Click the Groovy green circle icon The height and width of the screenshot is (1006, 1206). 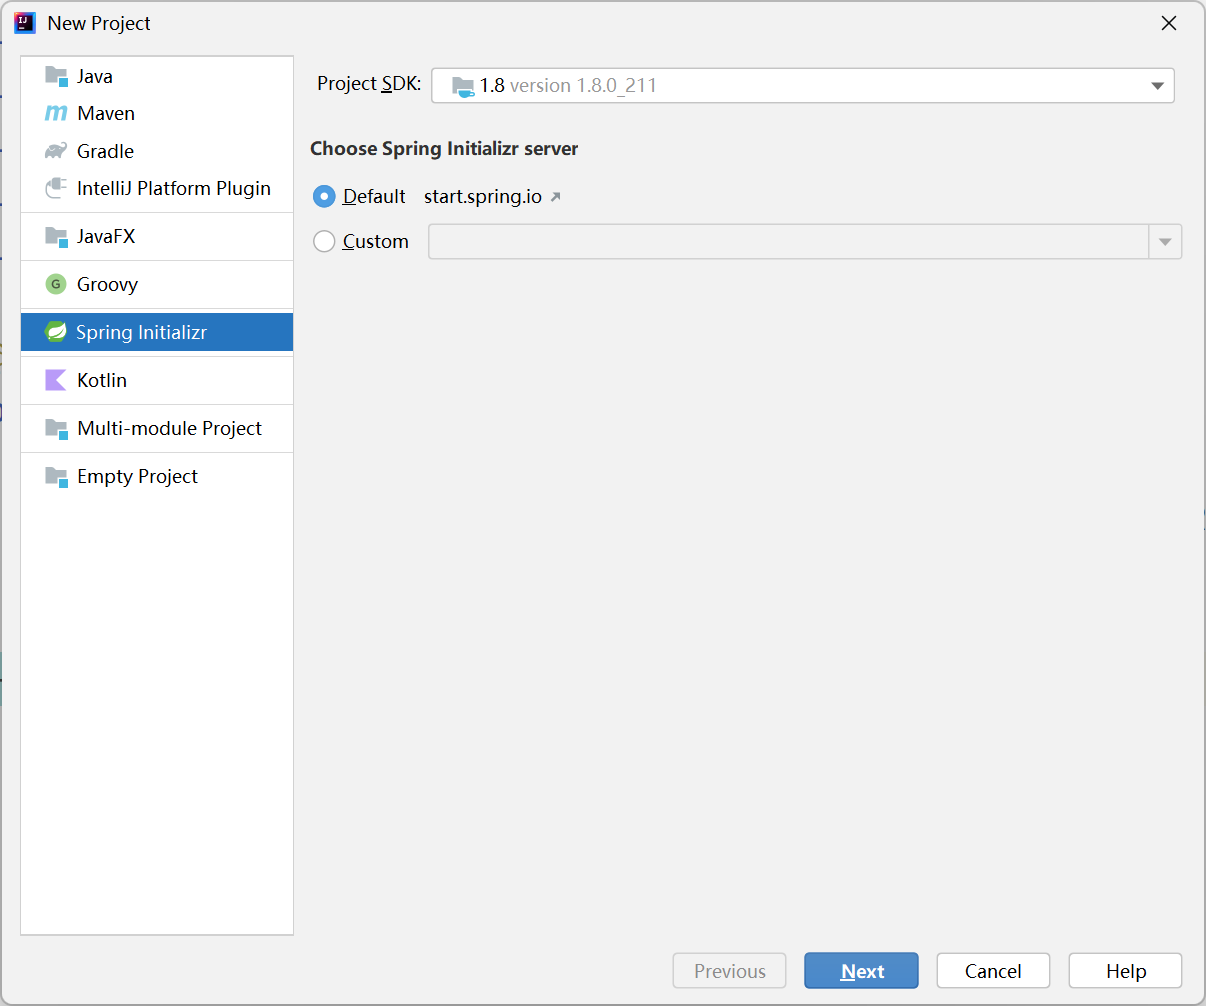click(x=56, y=284)
